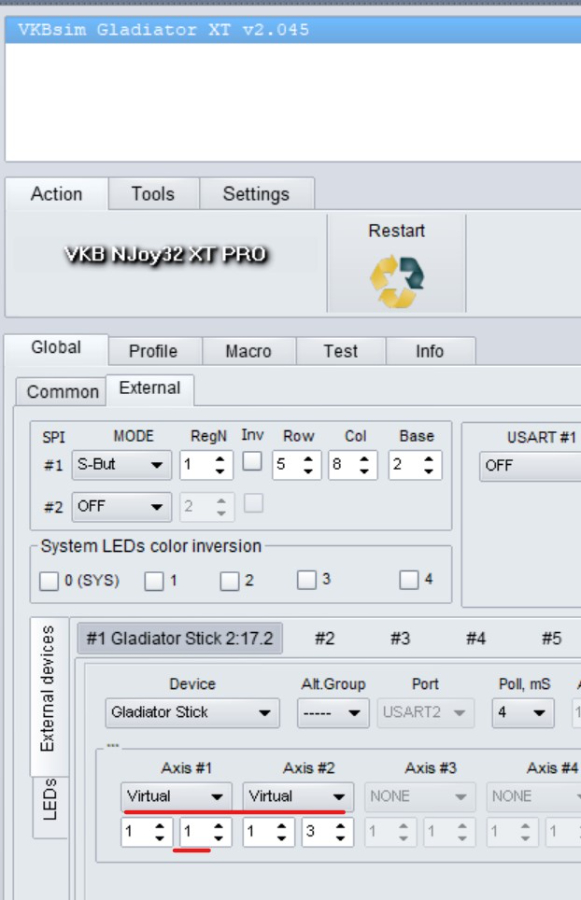
Task: Open the Settings tab
Action: [x=256, y=194]
